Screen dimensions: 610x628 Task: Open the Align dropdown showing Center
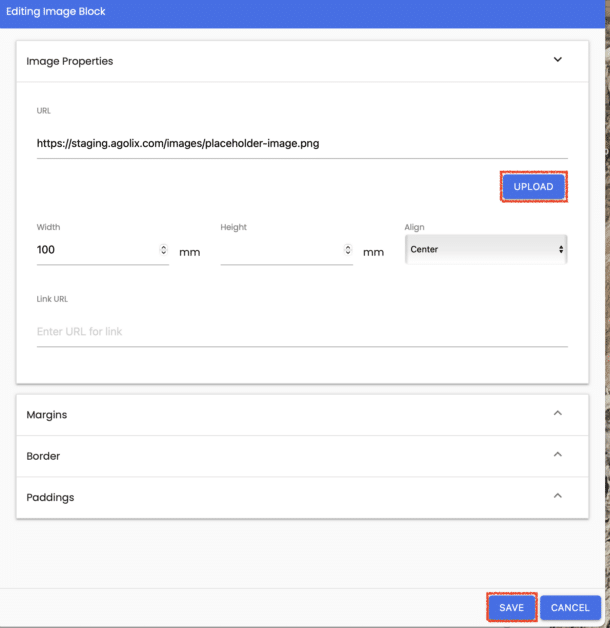click(x=486, y=249)
